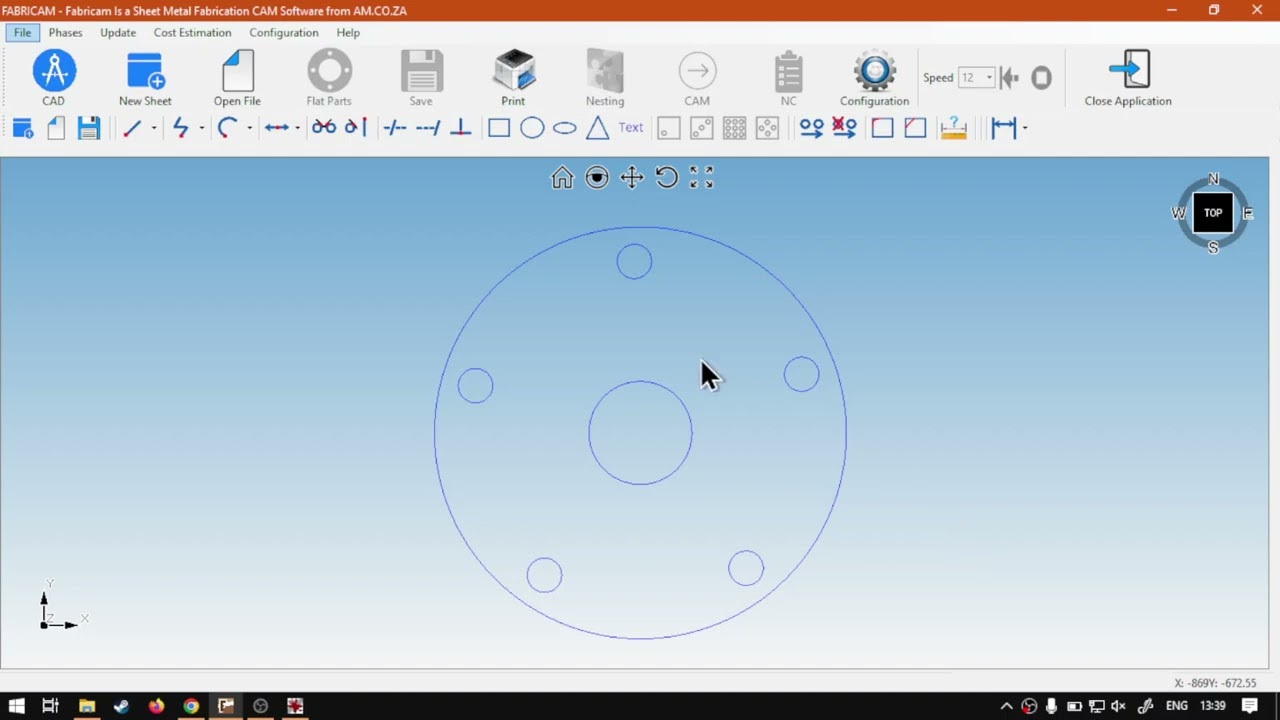Open the CAD module

click(53, 78)
